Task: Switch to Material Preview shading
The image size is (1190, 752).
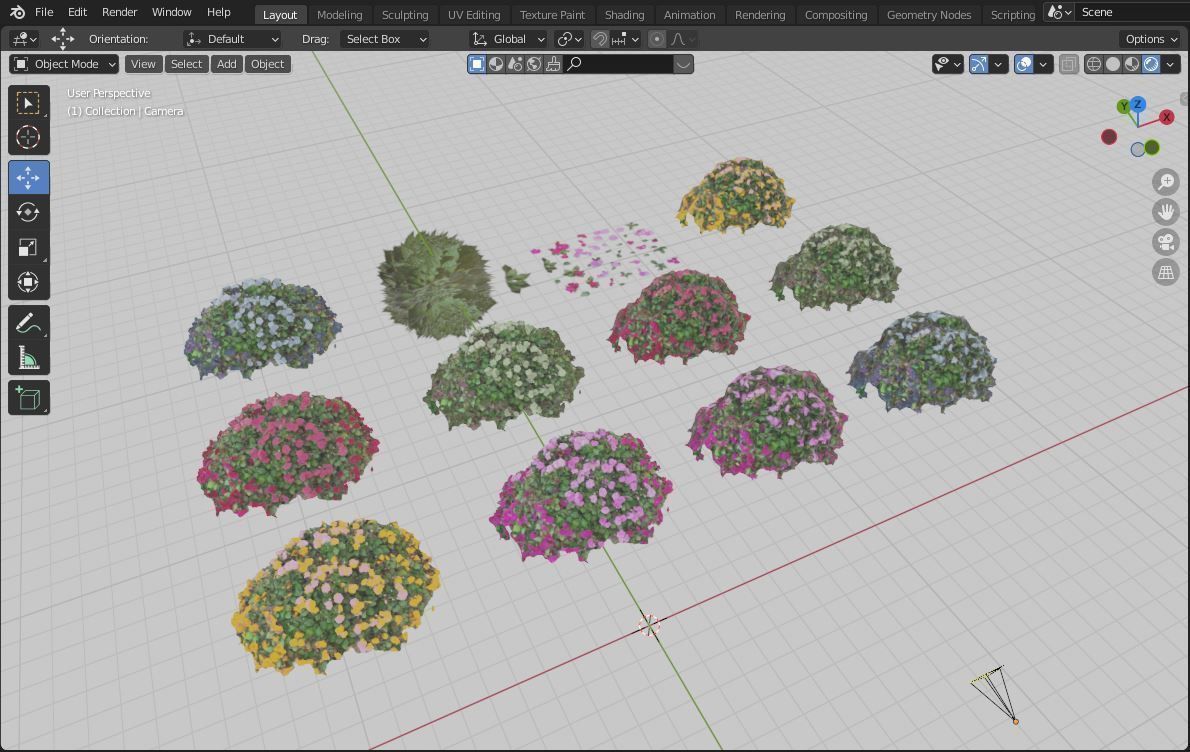Action: pyautogui.click(x=1132, y=65)
